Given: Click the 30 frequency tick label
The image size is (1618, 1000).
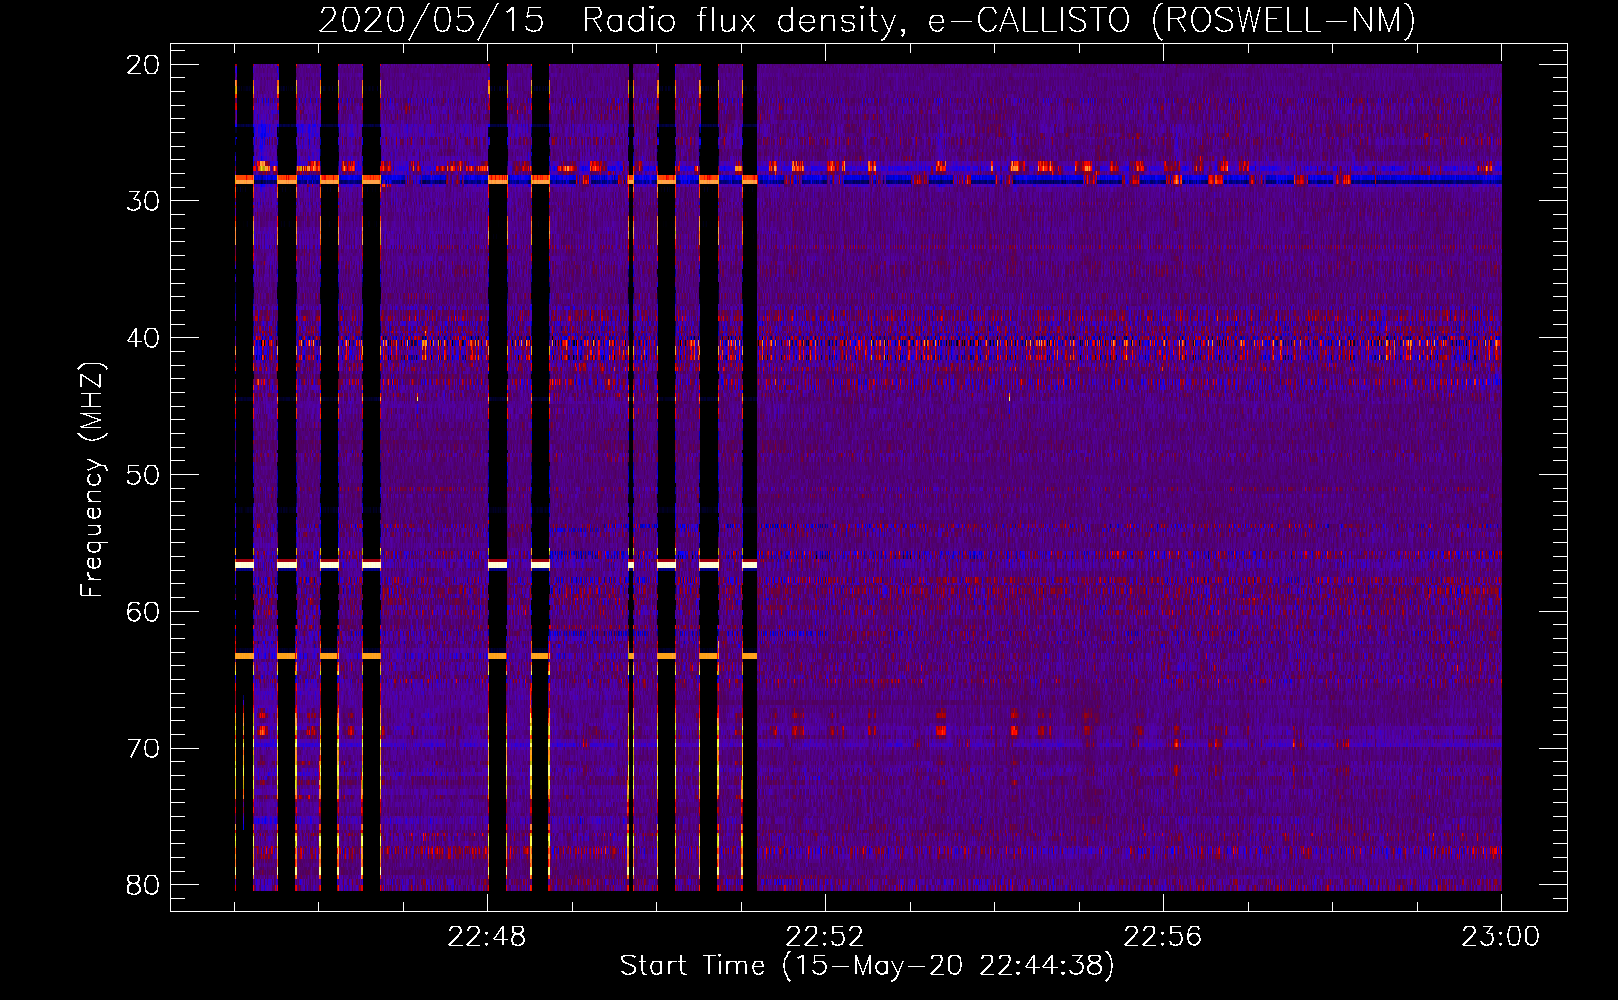Looking at the screenshot, I should tap(144, 201).
